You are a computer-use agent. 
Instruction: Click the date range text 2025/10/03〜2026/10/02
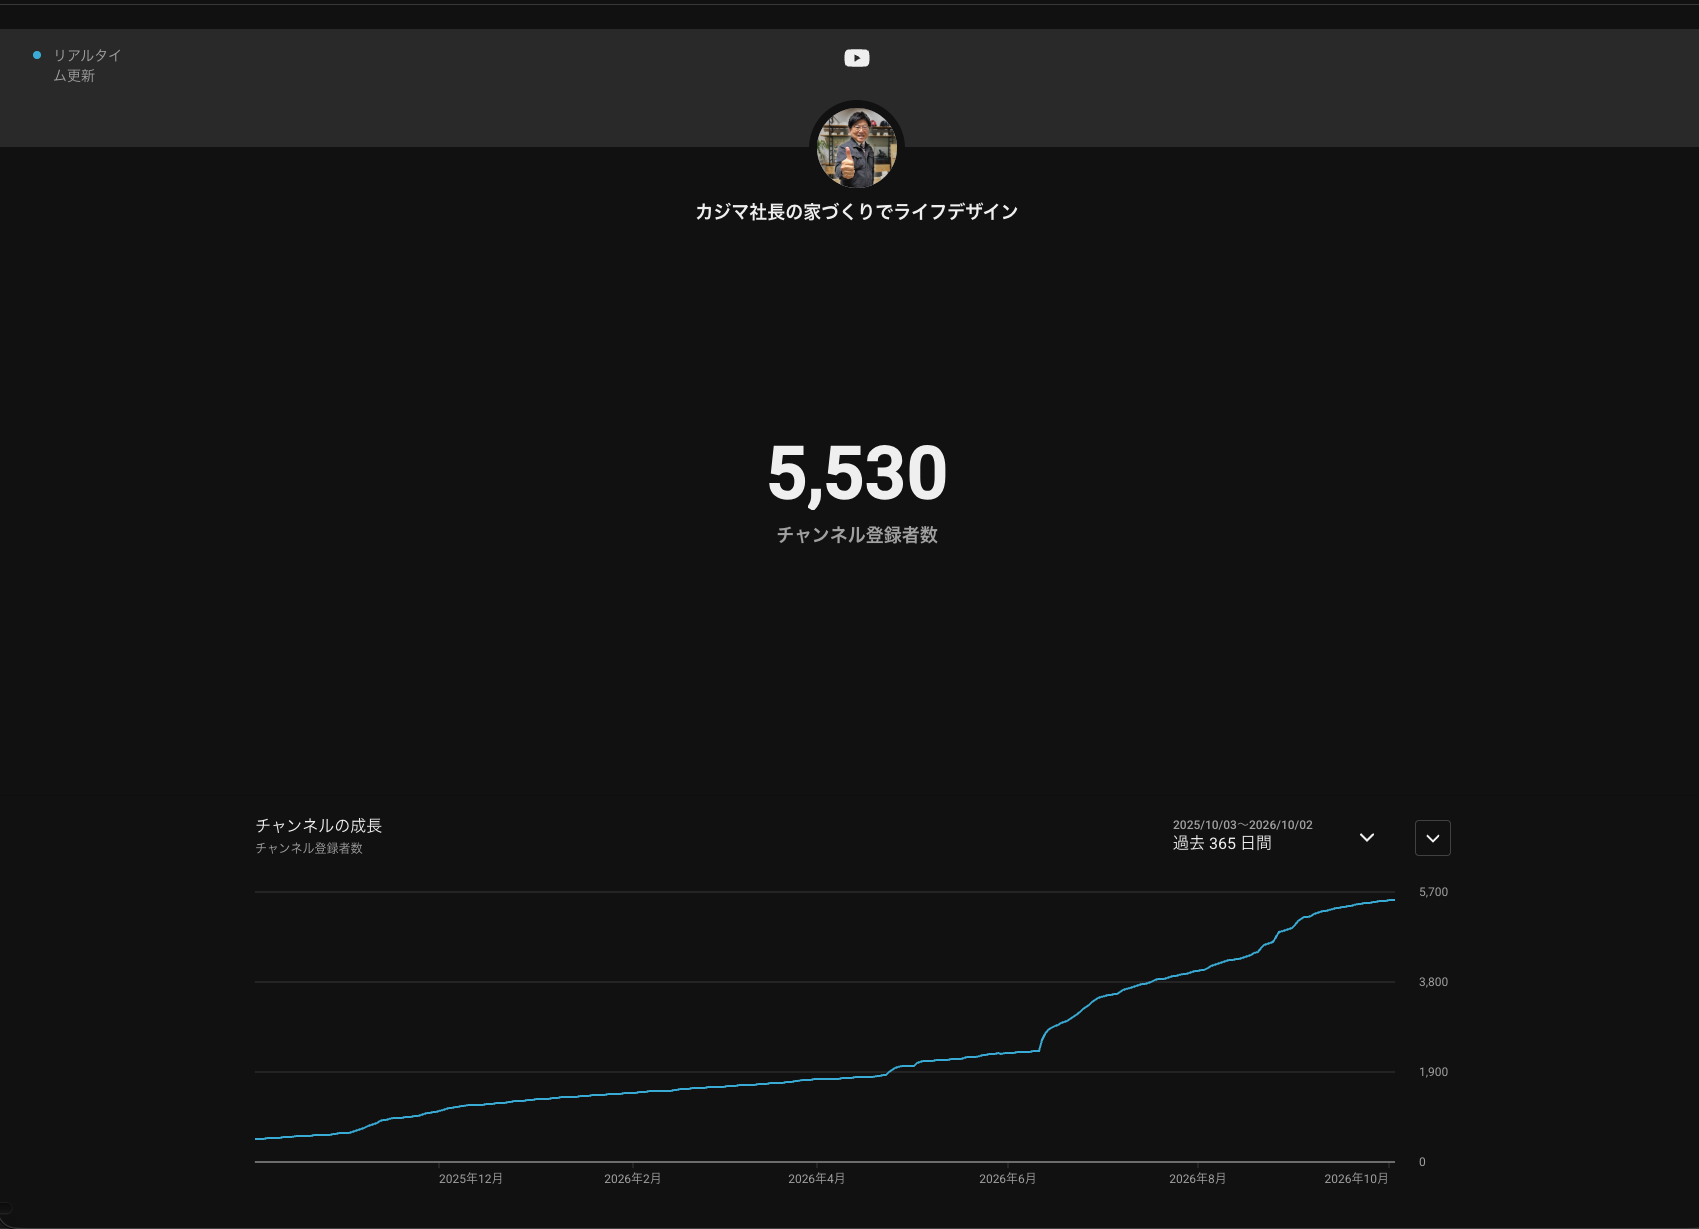pyautogui.click(x=1242, y=825)
